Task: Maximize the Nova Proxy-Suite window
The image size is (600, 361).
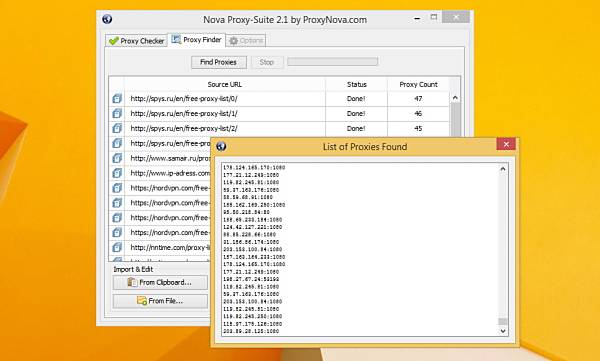Action: [x=434, y=17]
